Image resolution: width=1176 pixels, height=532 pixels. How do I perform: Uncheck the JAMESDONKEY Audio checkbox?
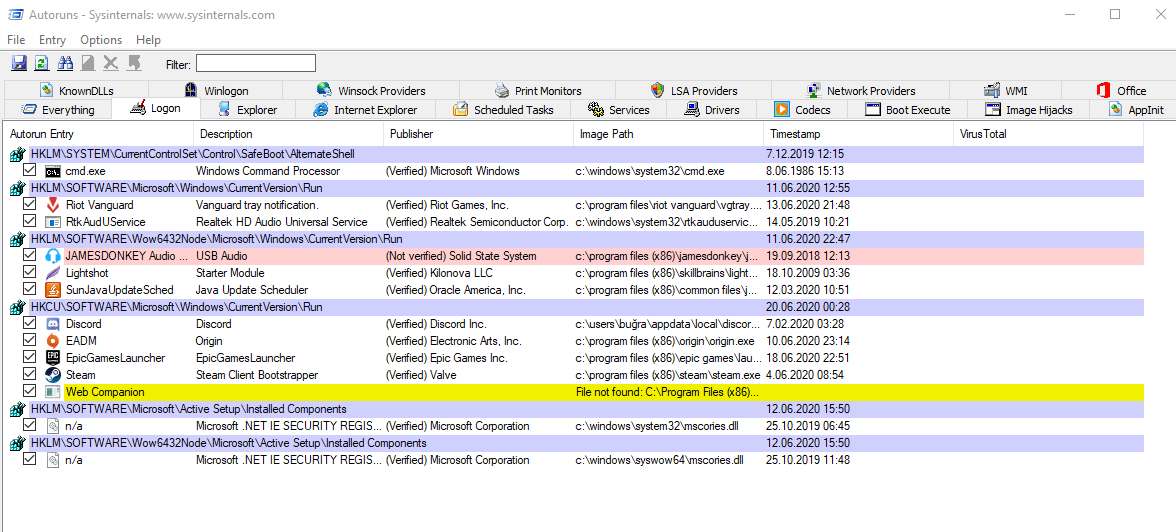pos(30,255)
